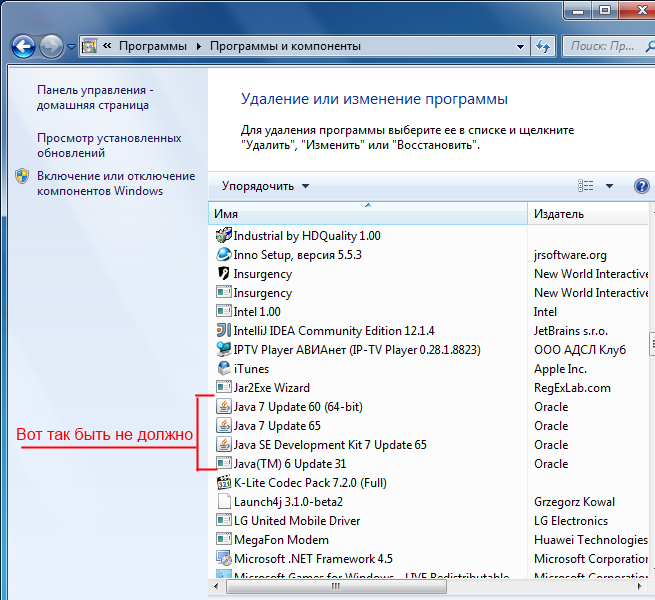Select Java 7 Update 60 (64-bit) text

[x=298, y=407]
